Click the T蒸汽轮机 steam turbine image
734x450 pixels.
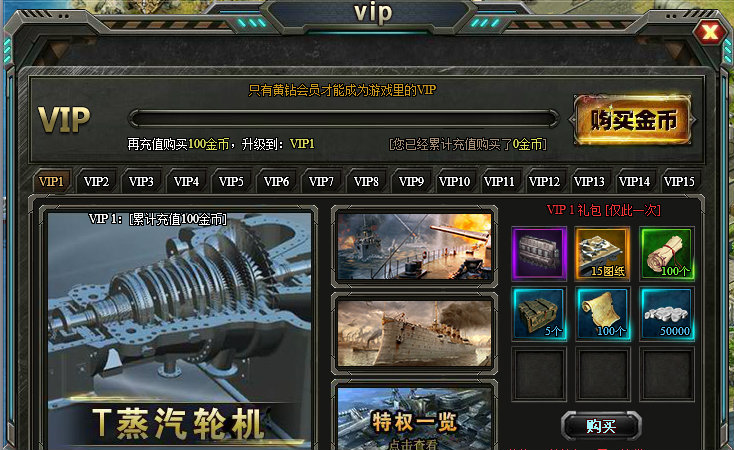(x=180, y=330)
